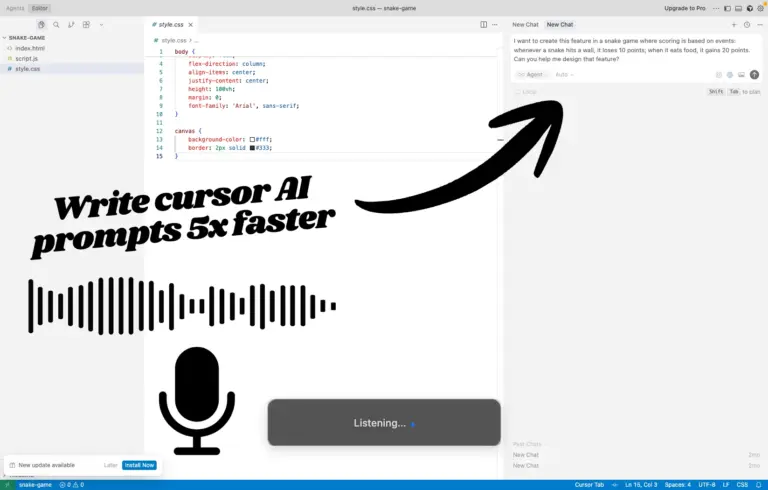
Task: Click the font-family declaration line
Action: point(243,105)
